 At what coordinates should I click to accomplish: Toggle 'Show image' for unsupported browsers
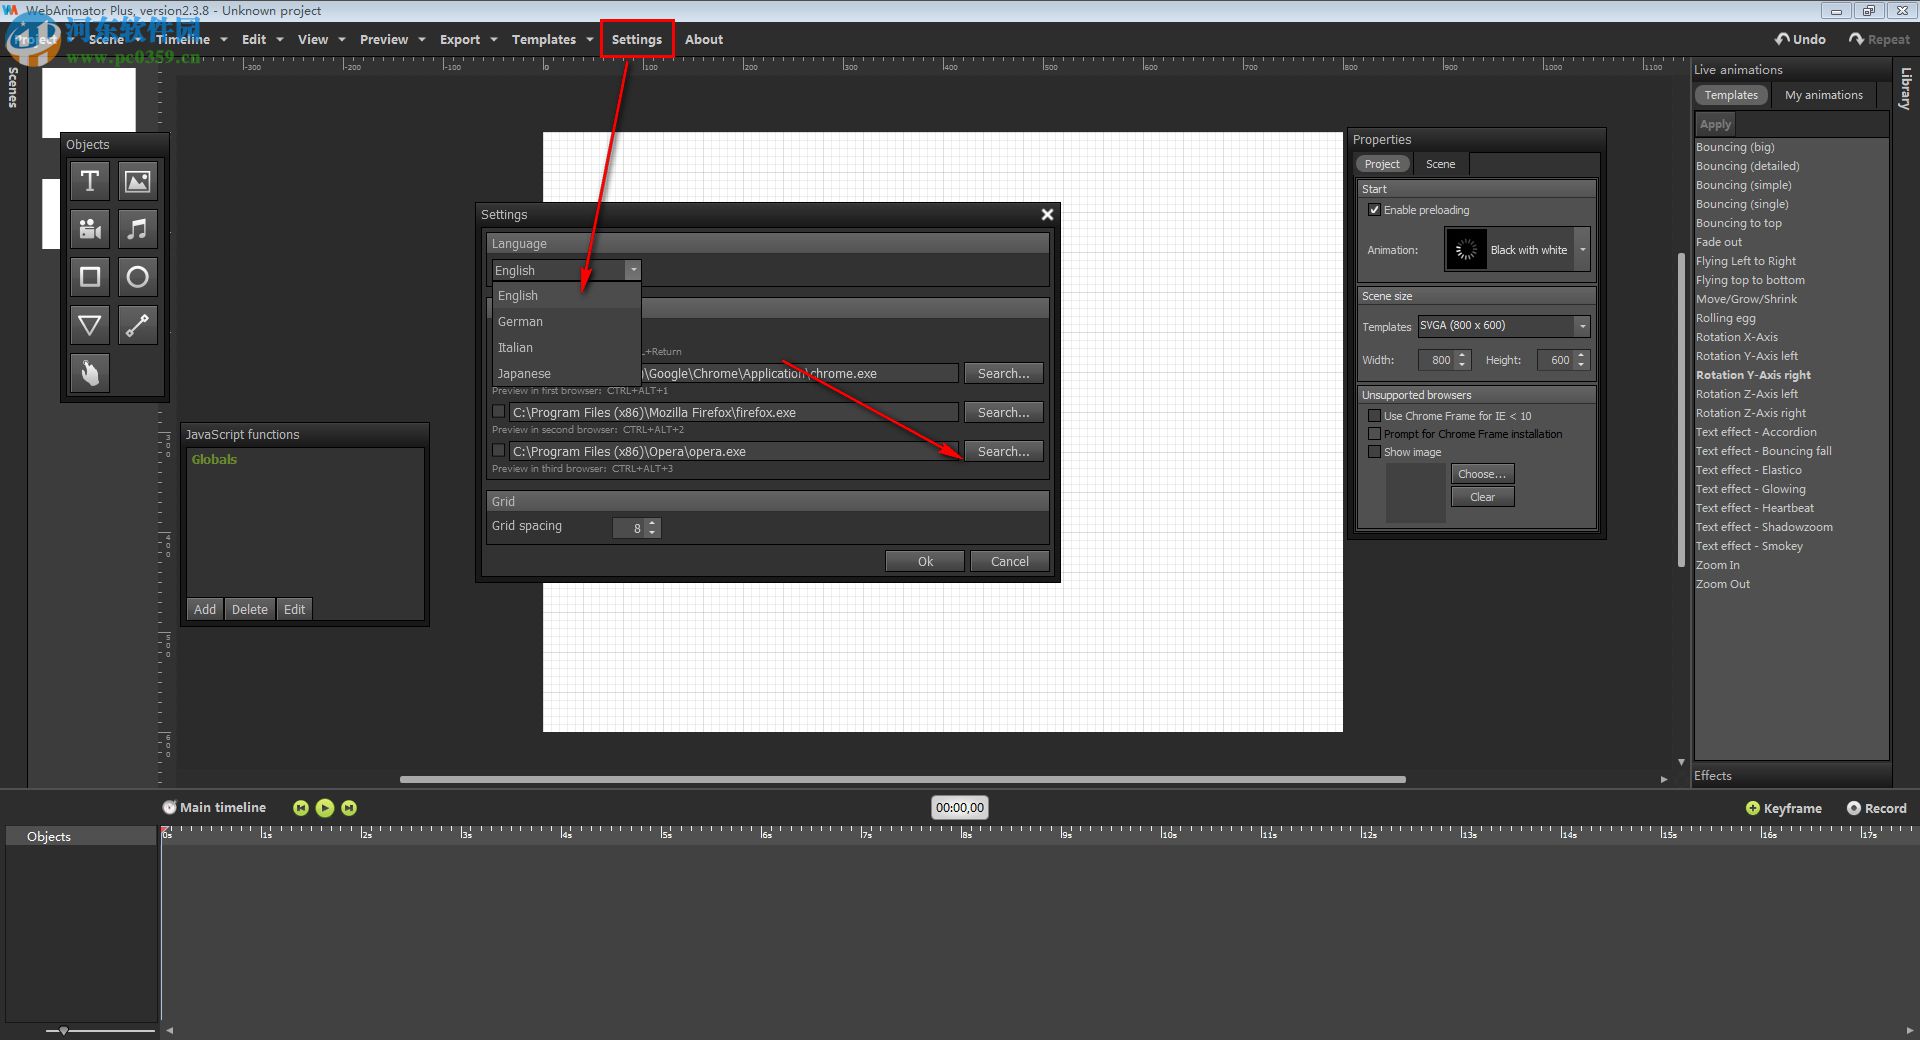click(x=1375, y=452)
